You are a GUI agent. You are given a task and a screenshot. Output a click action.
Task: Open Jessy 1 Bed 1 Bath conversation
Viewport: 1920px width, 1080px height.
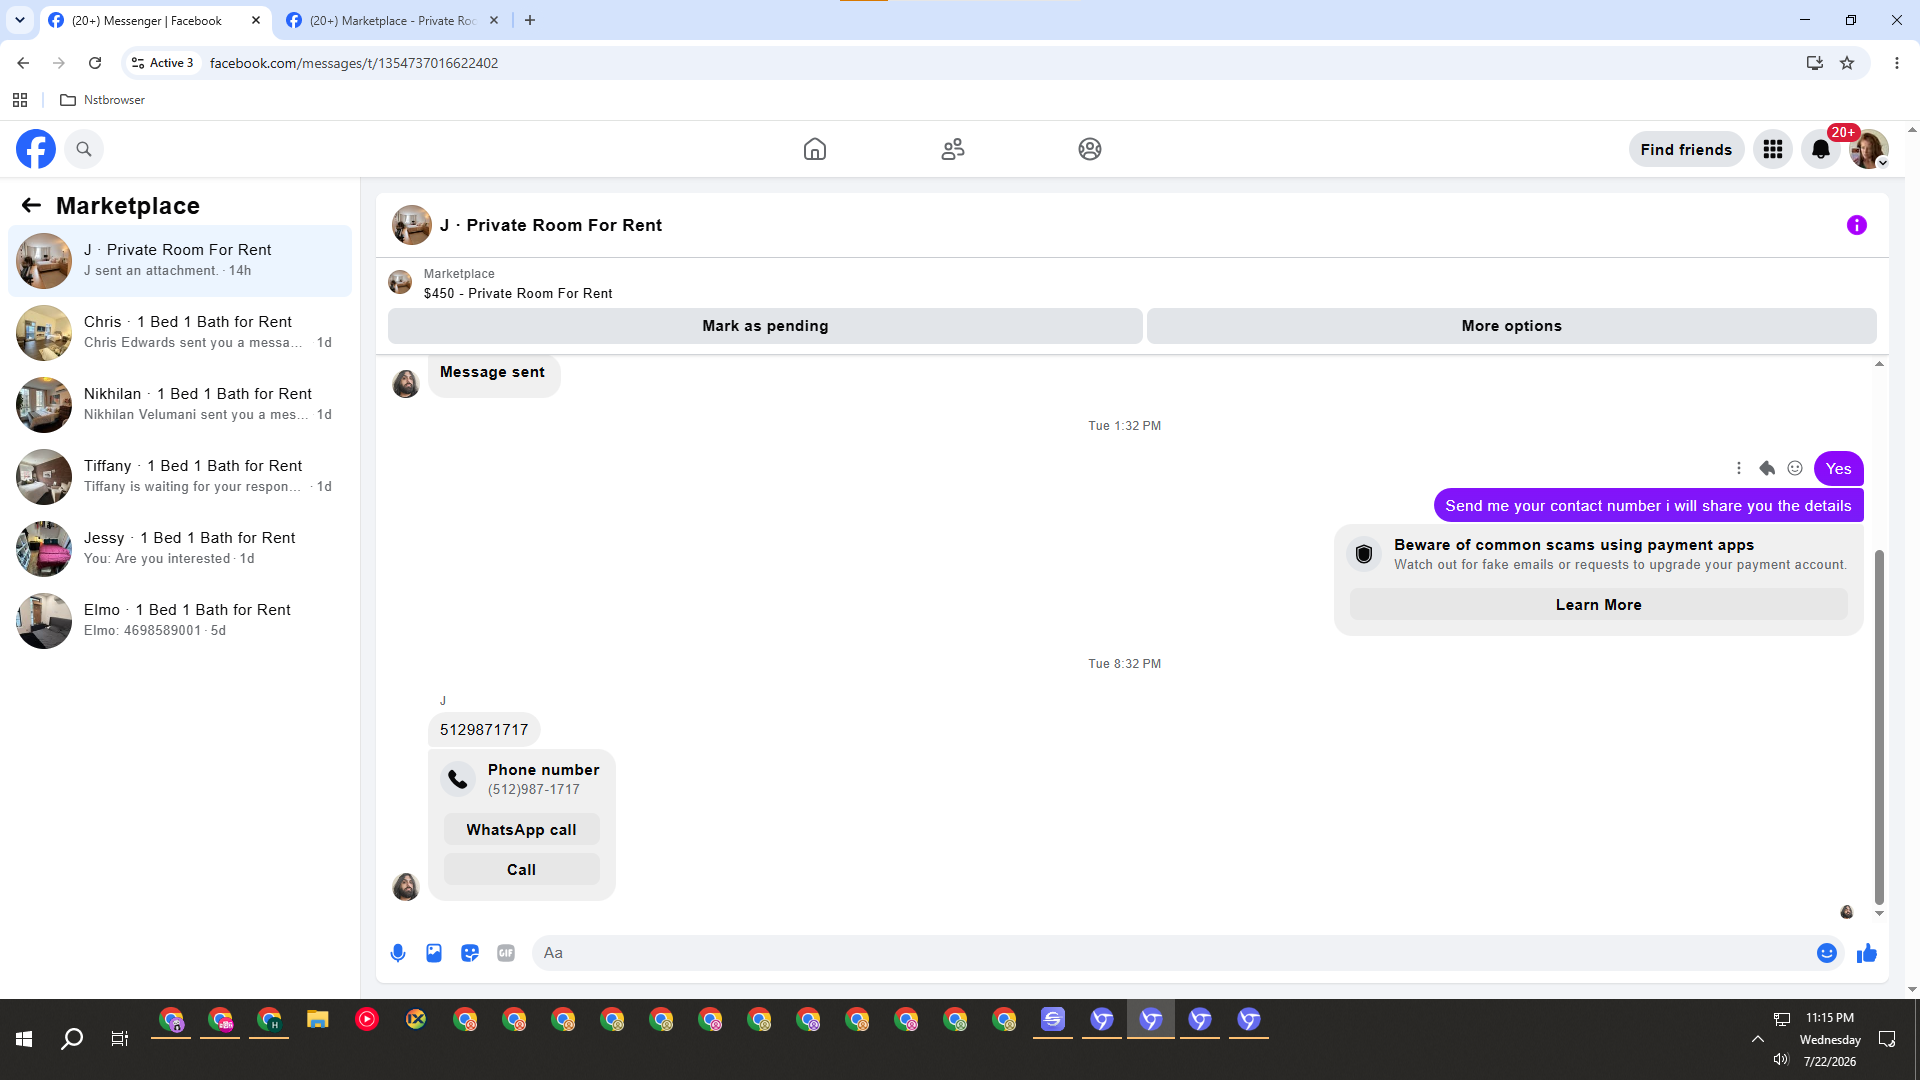click(x=180, y=548)
